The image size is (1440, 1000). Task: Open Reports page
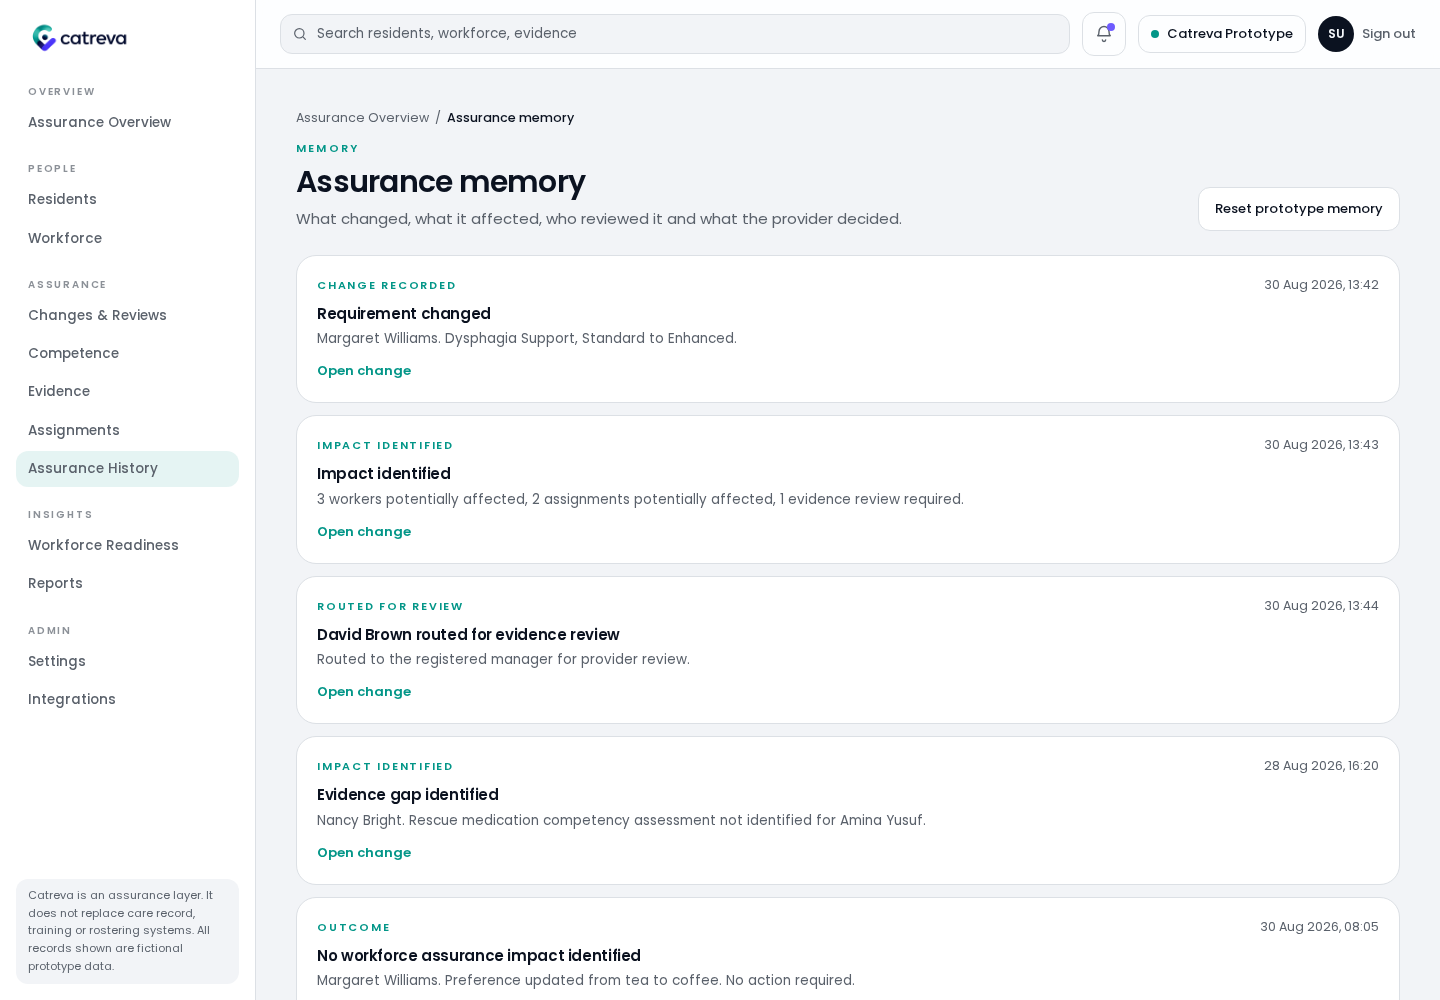tap(127, 583)
